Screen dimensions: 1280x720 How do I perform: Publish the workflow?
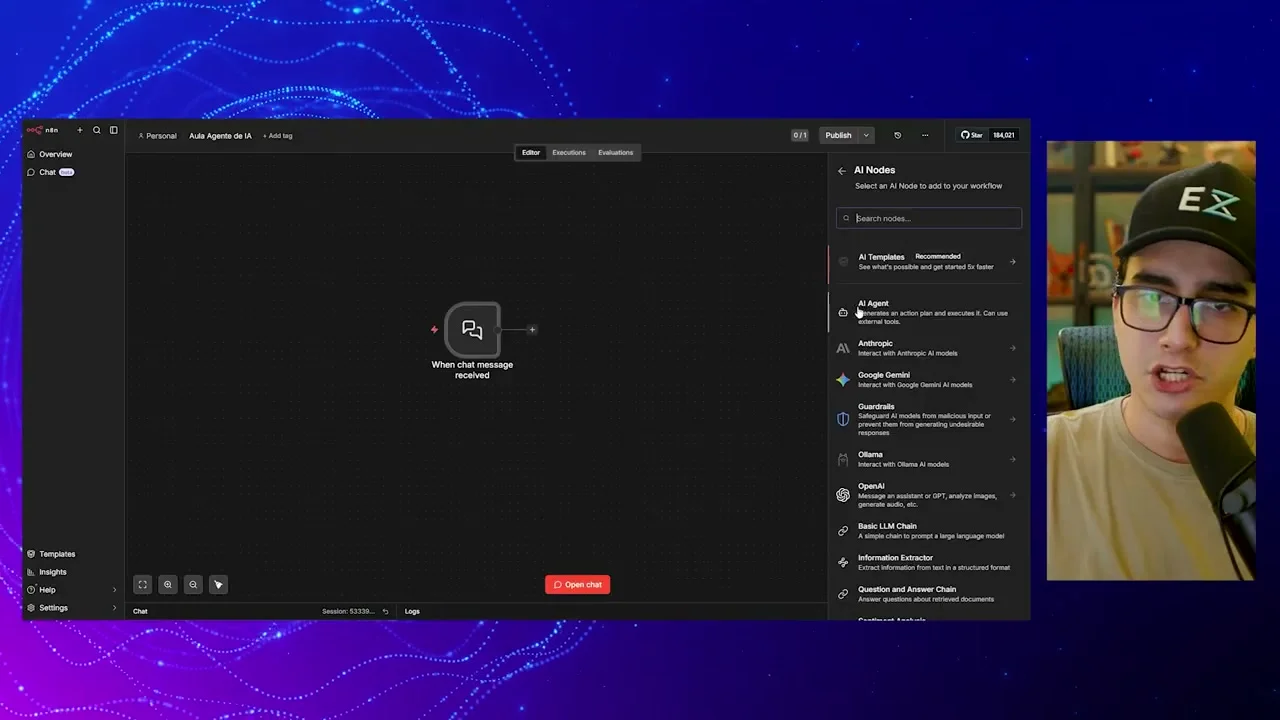[x=838, y=136]
